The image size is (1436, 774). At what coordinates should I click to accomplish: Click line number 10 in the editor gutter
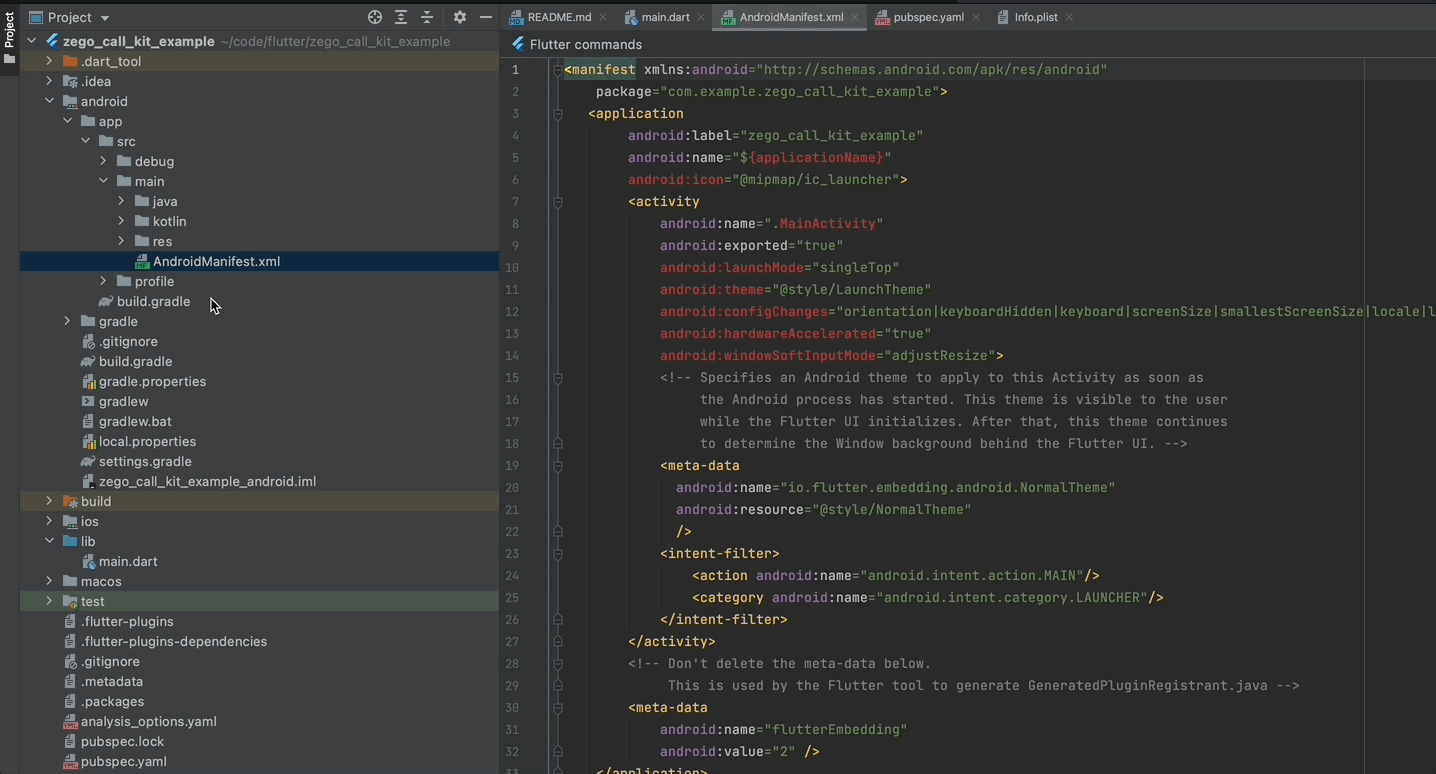[512, 267]
